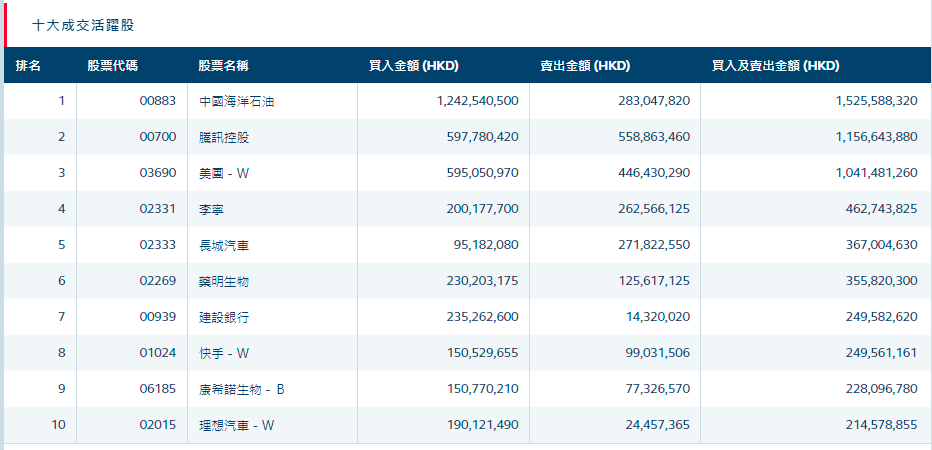Viewport: 932px width, 450px height.
Task: Click the 賣出金額 (HKD) column header
Action: point(585,66)
